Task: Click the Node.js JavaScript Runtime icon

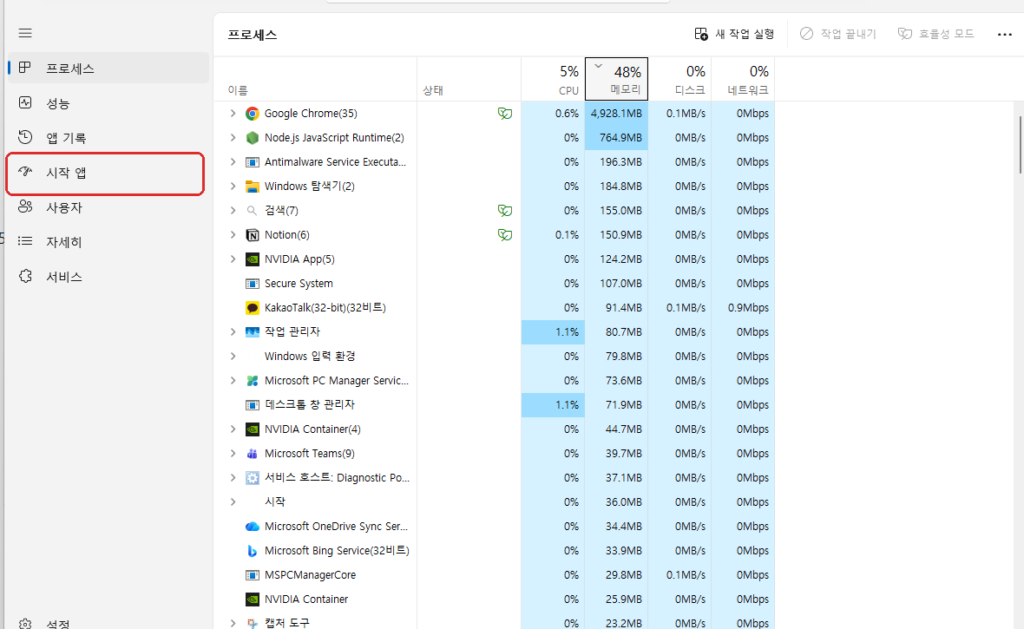Action: click(252, 138)
